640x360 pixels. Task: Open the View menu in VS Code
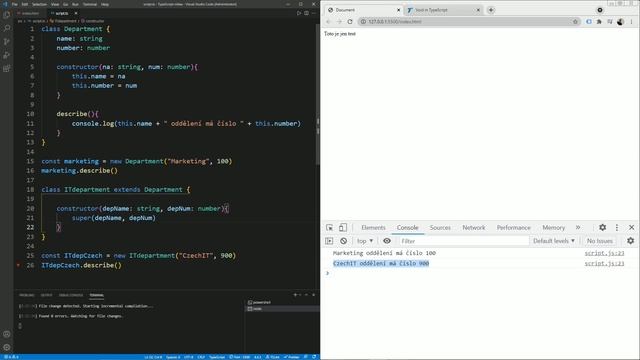point(55,4)
